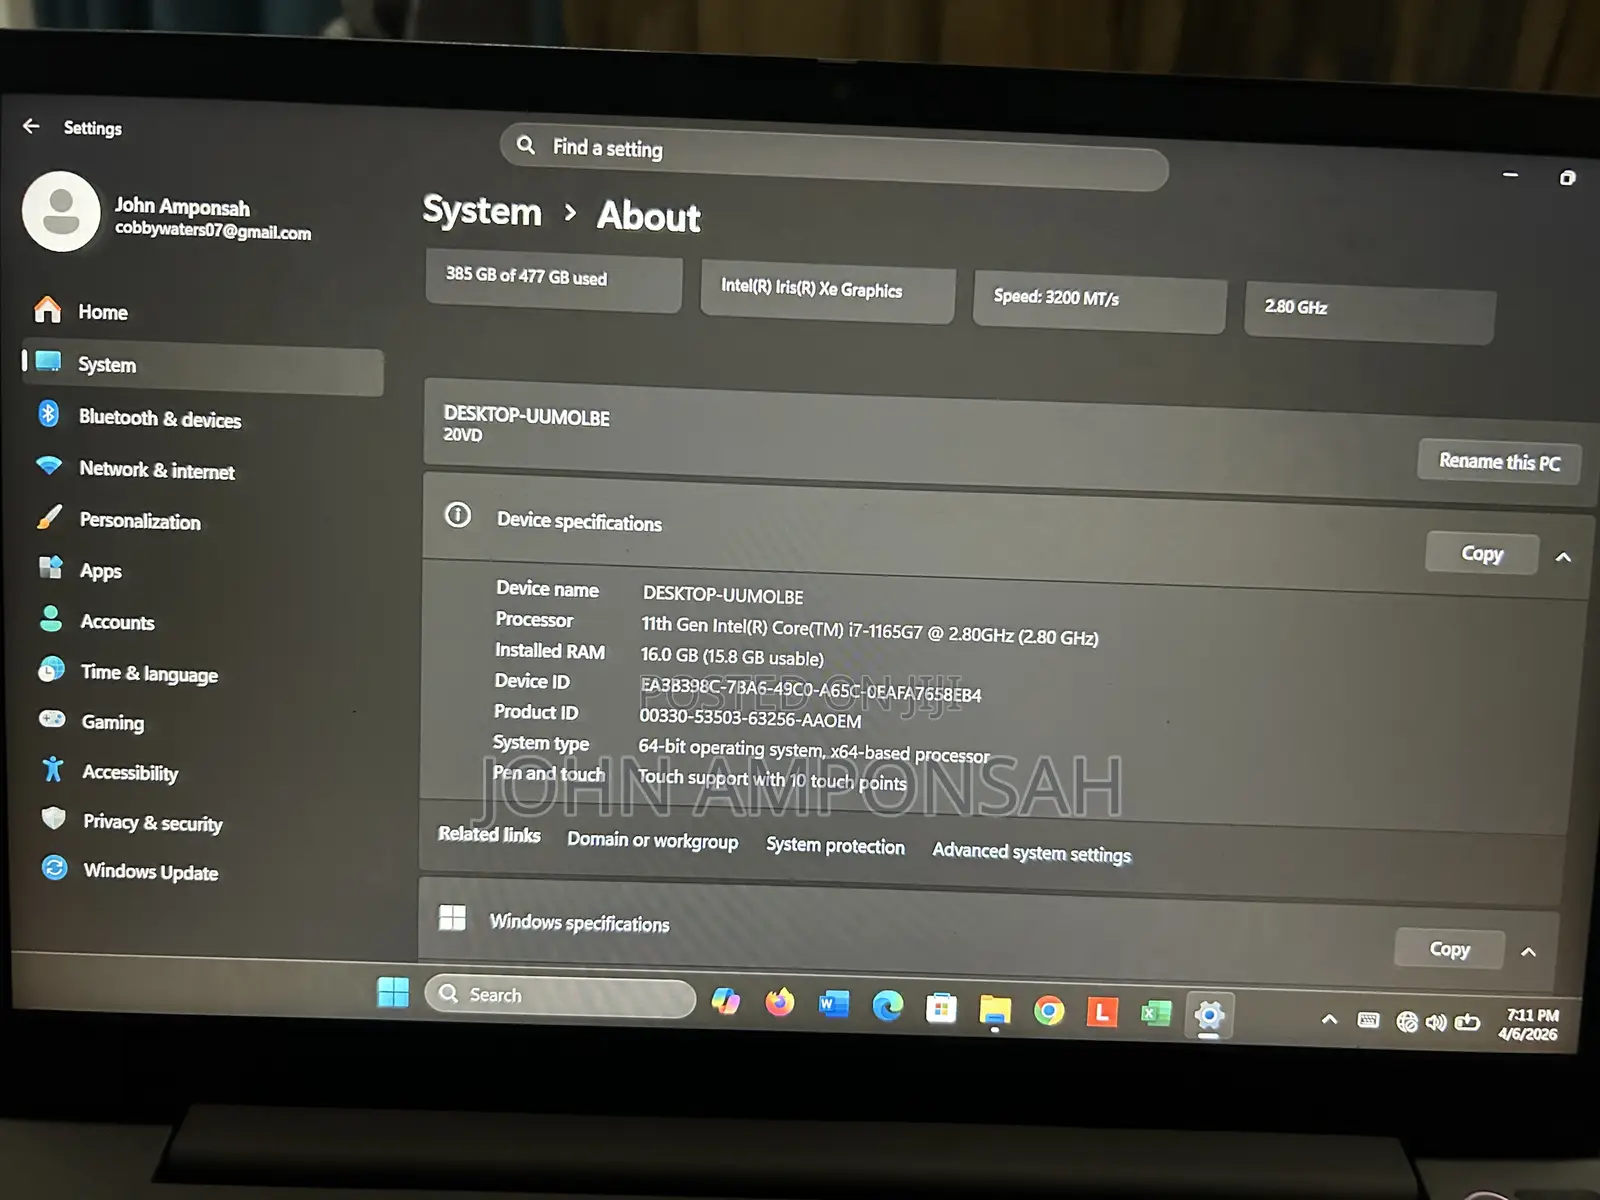Open the network globe tray icon
1600x1200 pixels.
click(1407, 1022)
